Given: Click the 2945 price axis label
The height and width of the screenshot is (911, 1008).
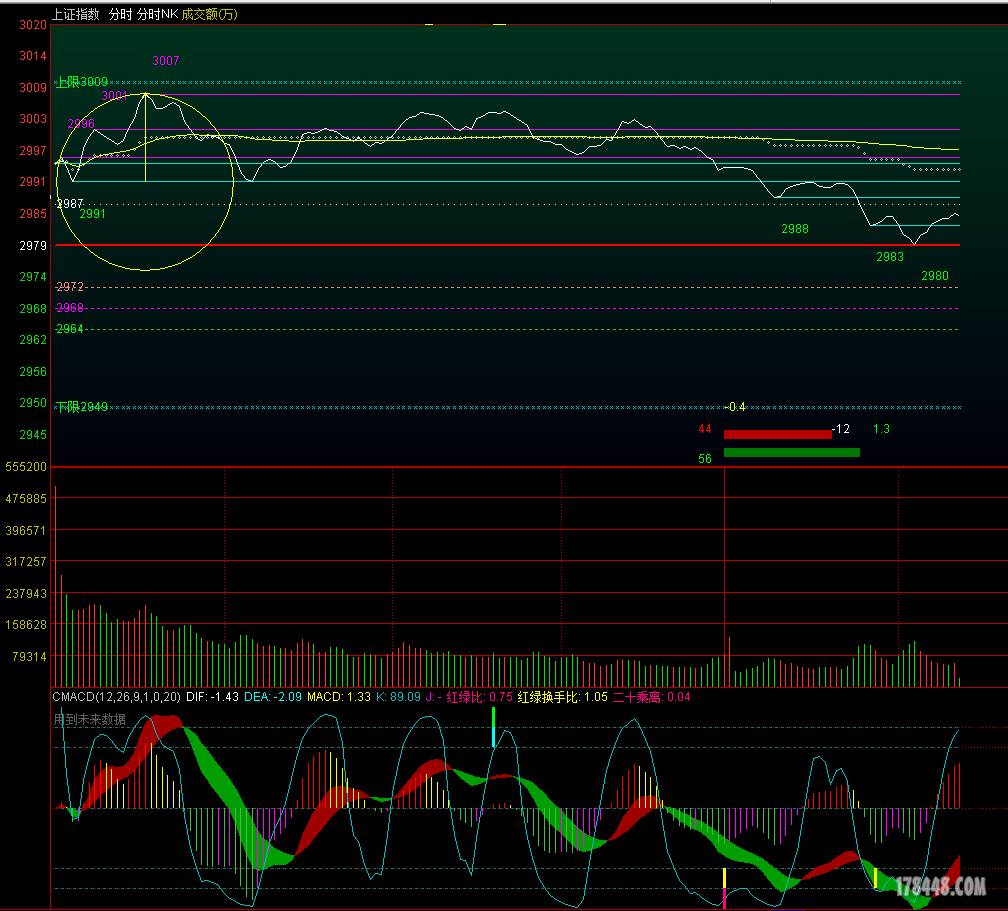Looking at the screenshot, I should (x=33, y=435).
